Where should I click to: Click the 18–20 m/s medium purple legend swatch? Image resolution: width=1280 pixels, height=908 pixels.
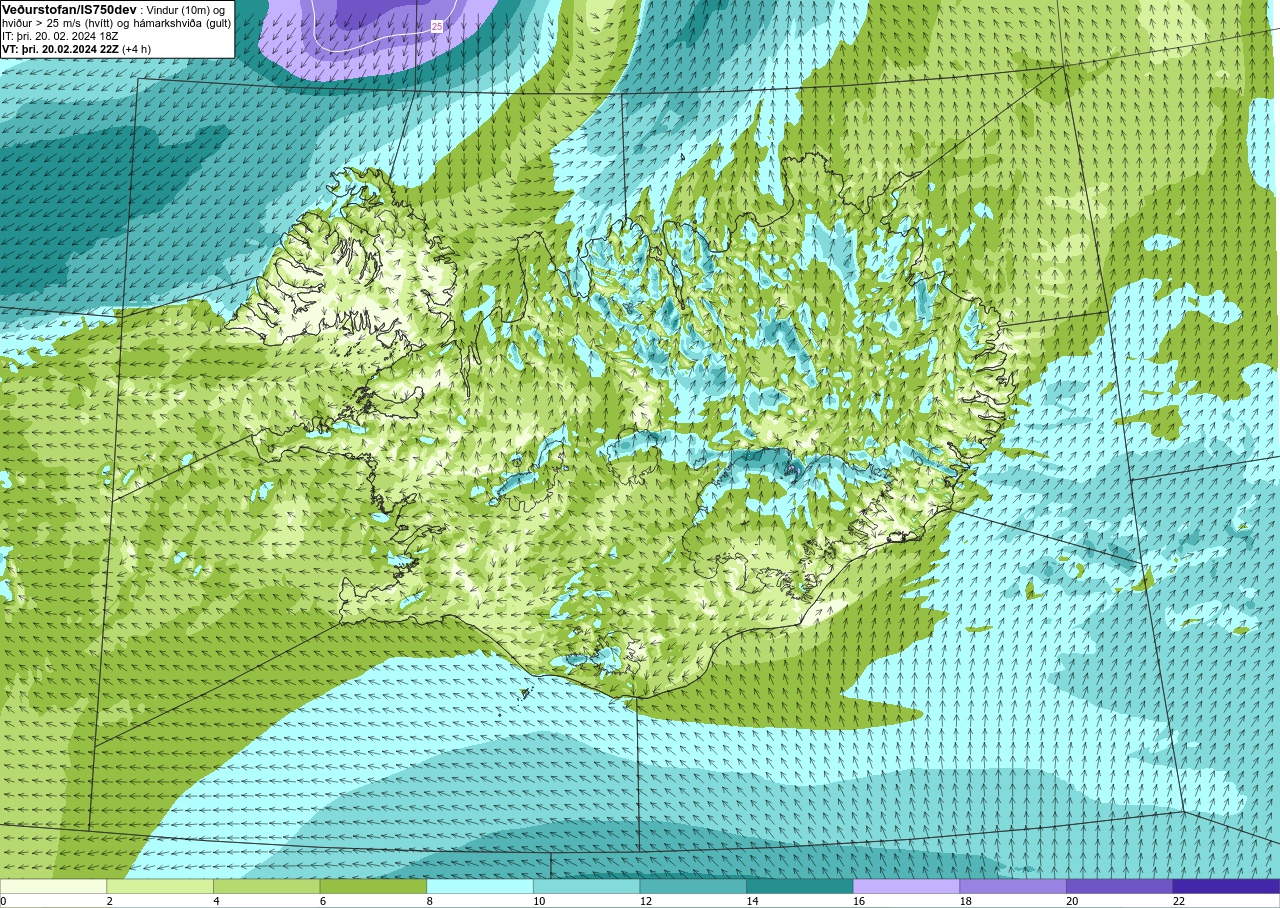(1013, 886)
